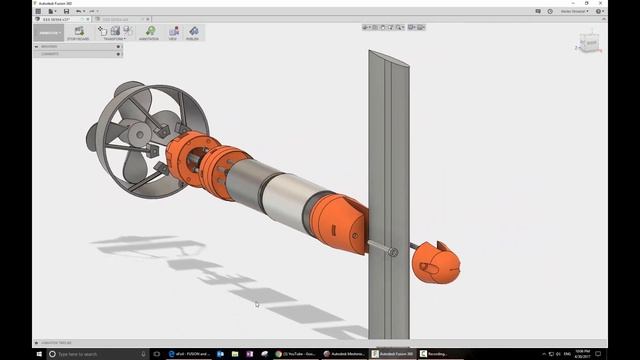Open the user account name dropdown
Viewport: 640px width, 360px height.
coord(575,11)
